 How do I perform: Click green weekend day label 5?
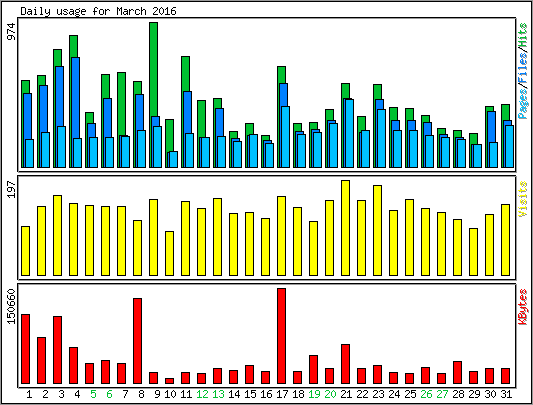tap(93, 394)
